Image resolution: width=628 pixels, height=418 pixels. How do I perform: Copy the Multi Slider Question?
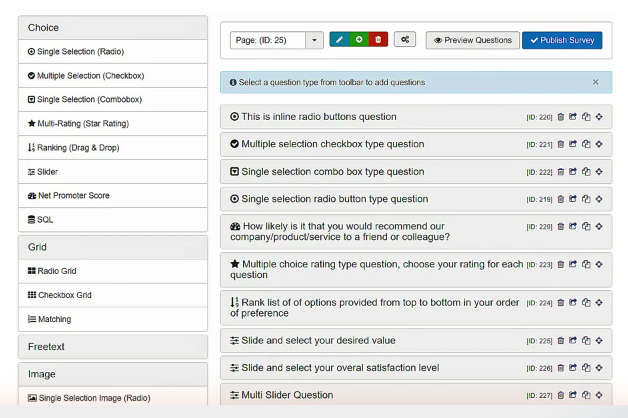coord(586,395)
